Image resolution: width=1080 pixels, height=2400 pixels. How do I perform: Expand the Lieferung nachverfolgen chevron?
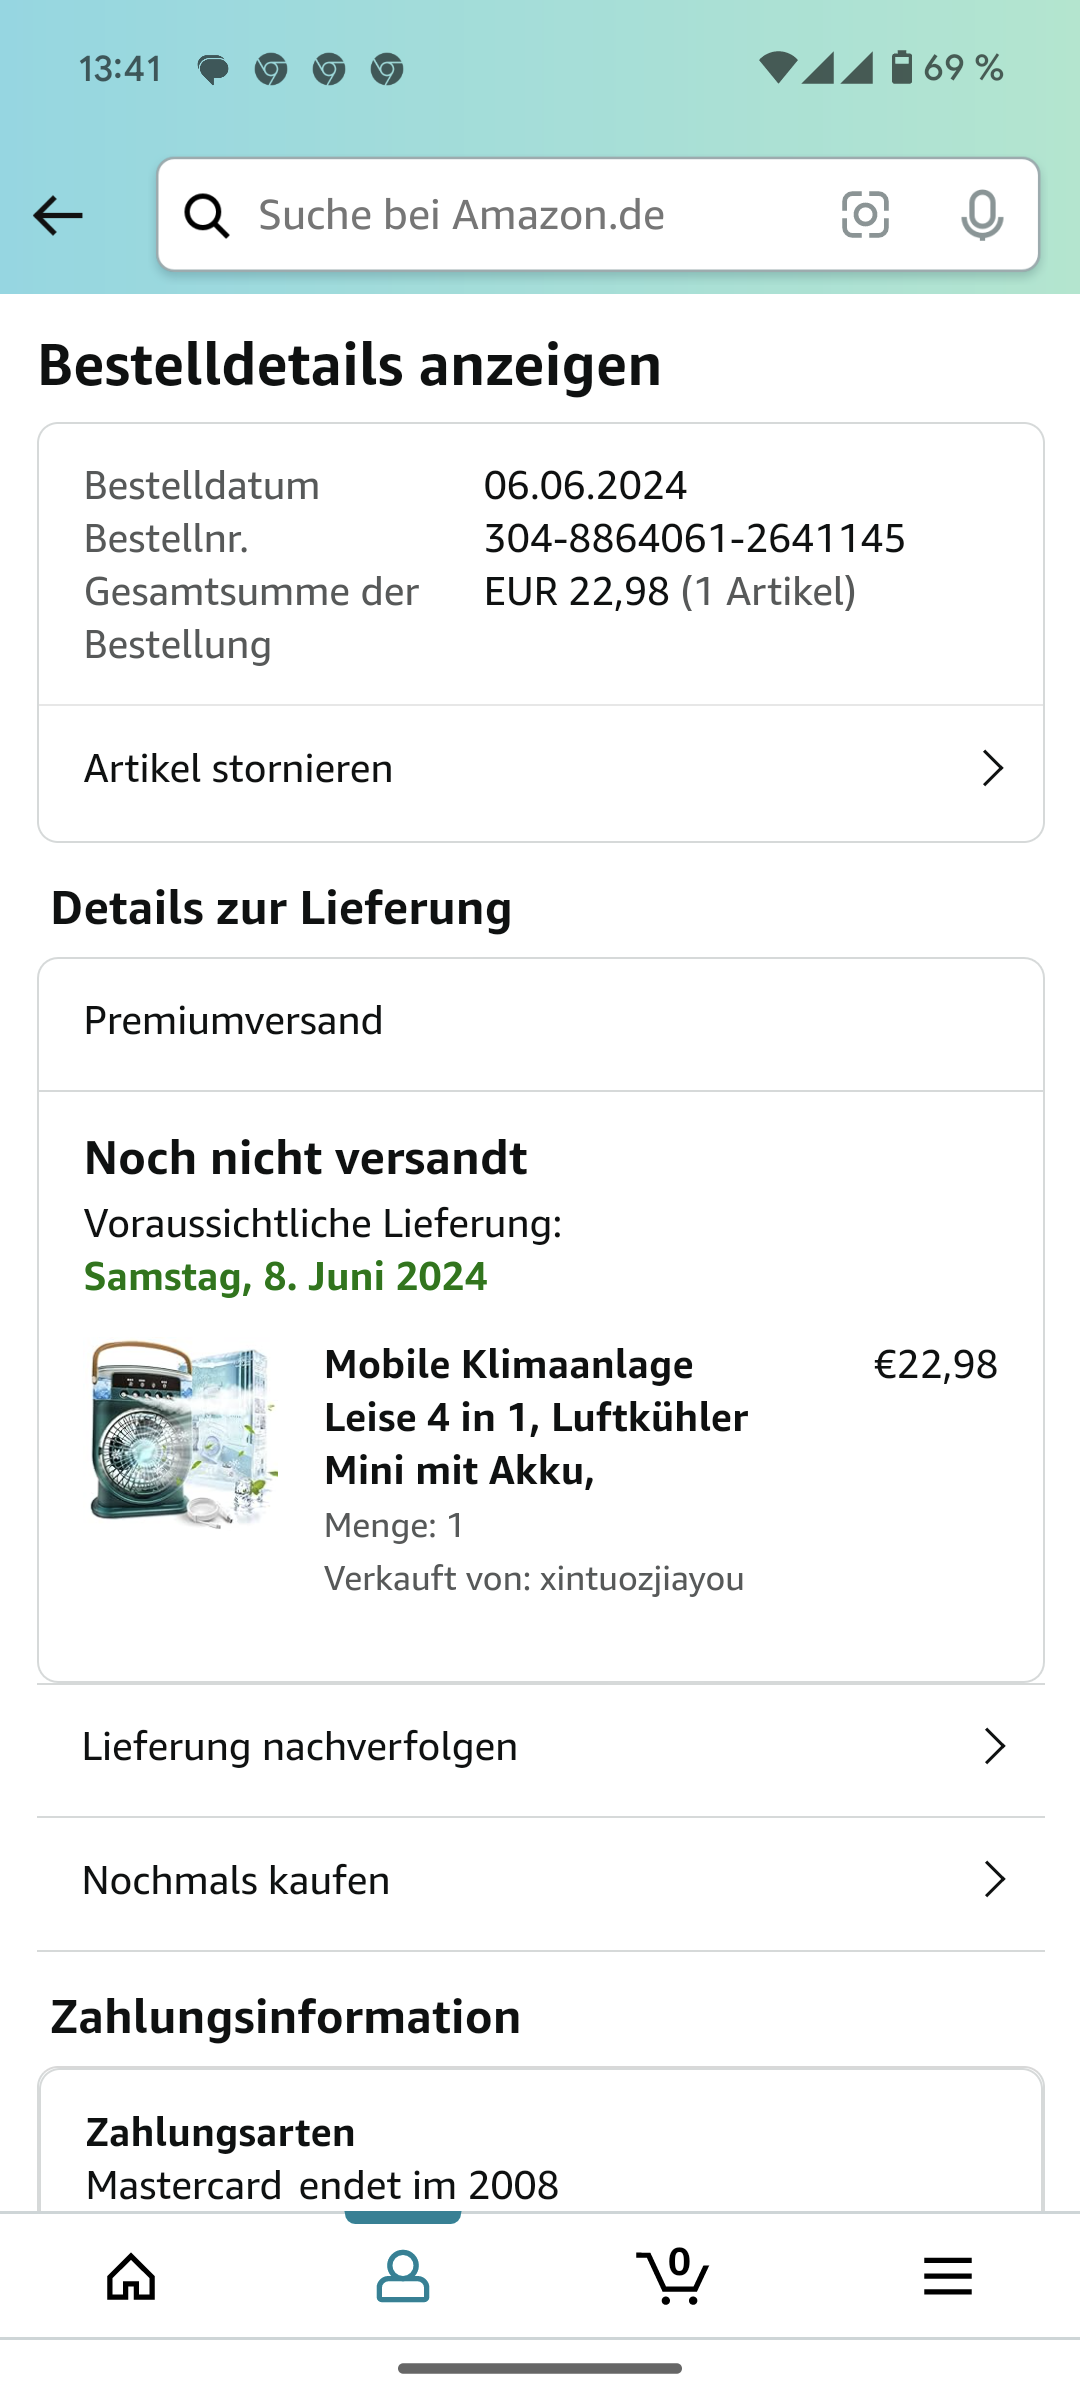click(994, 1747)
